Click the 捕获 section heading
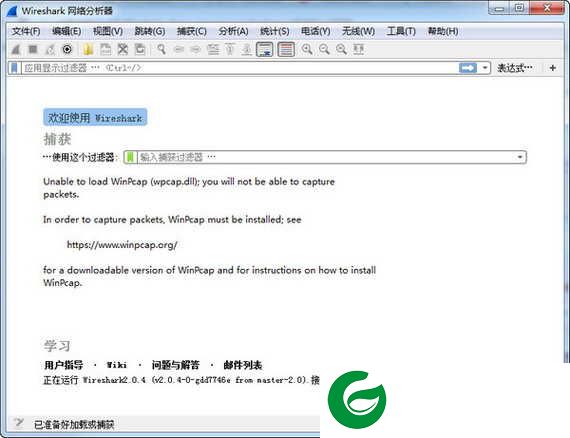Image resolution: width=570 pixels, height=438 pixels. point(57,139)
